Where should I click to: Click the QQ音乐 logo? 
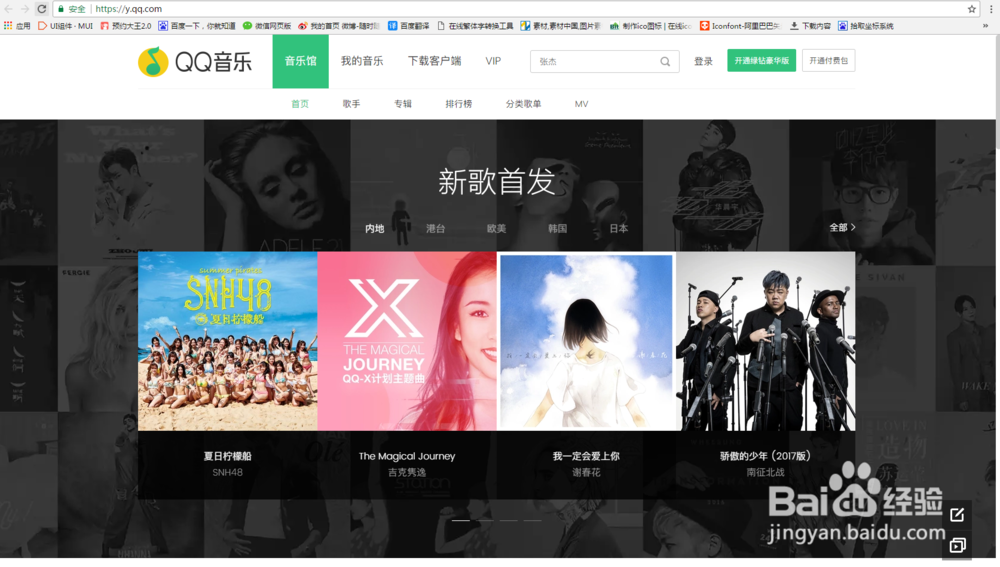[195, 61]
